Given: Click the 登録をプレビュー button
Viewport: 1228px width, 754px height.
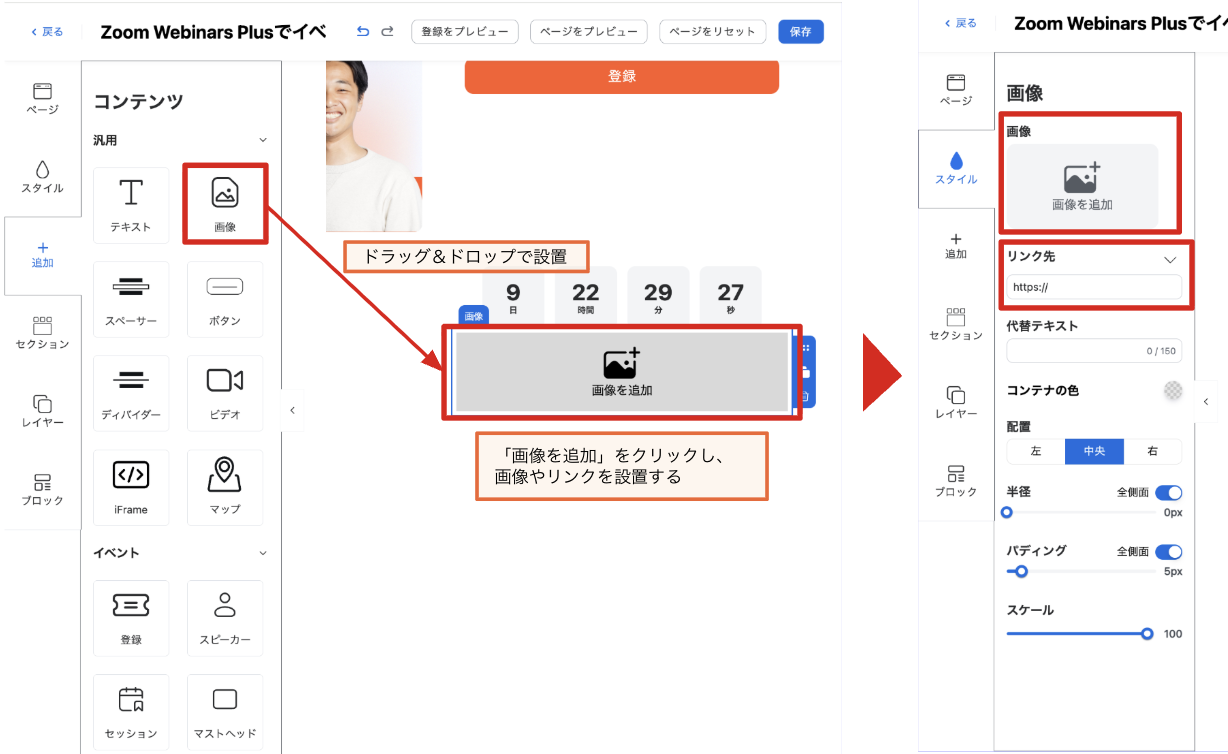Looking at the screenshot, I should 465,32.
